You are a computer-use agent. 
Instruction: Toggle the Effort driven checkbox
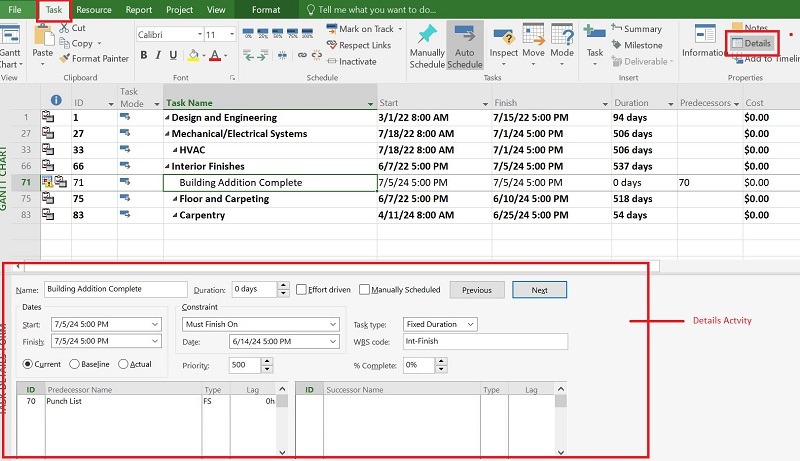(x=301, y=290)
